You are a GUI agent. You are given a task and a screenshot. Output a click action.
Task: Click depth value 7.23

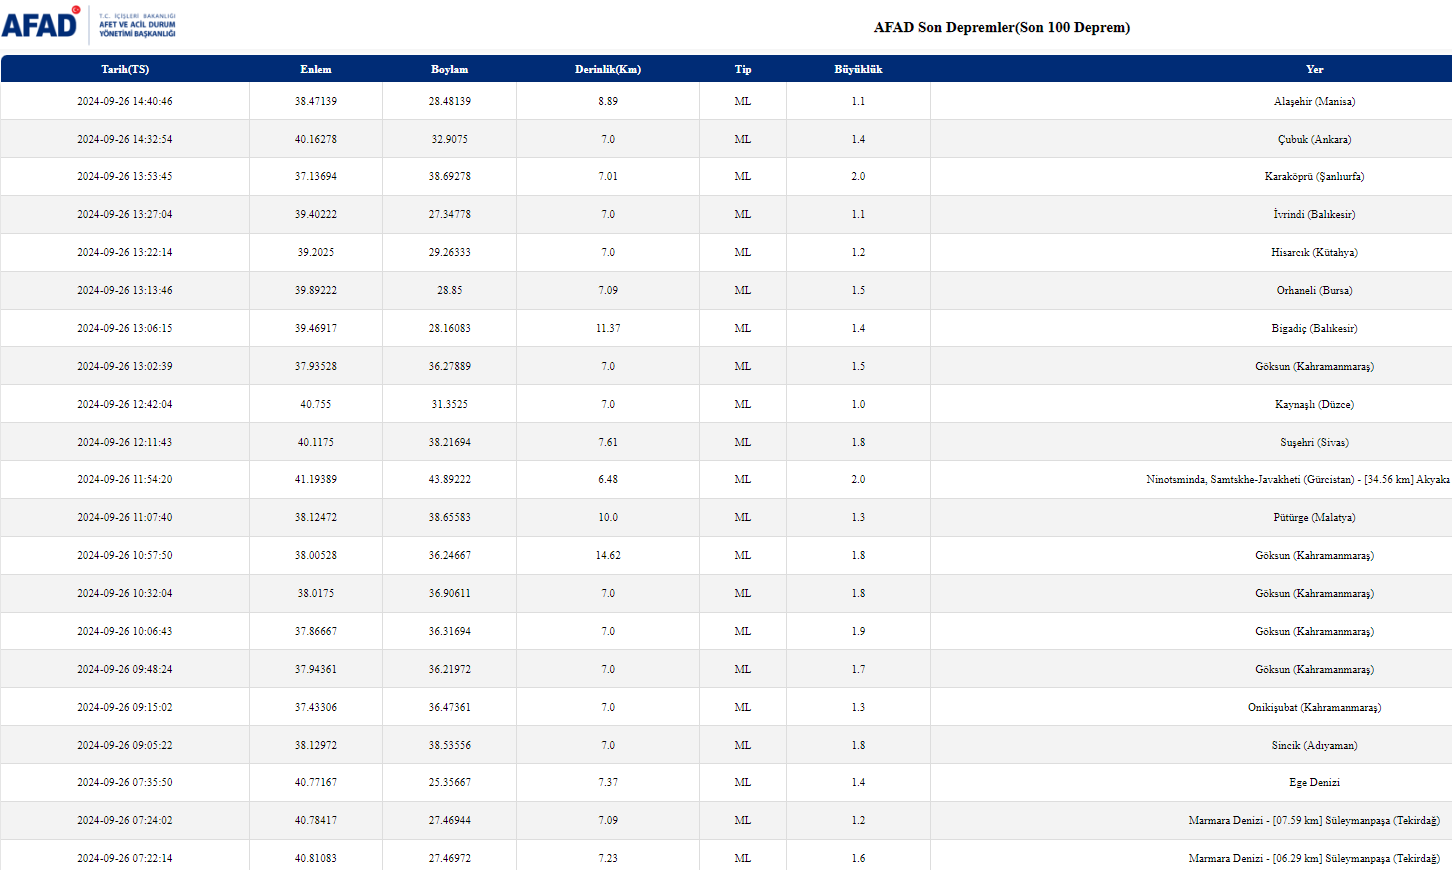coord(608,858)
